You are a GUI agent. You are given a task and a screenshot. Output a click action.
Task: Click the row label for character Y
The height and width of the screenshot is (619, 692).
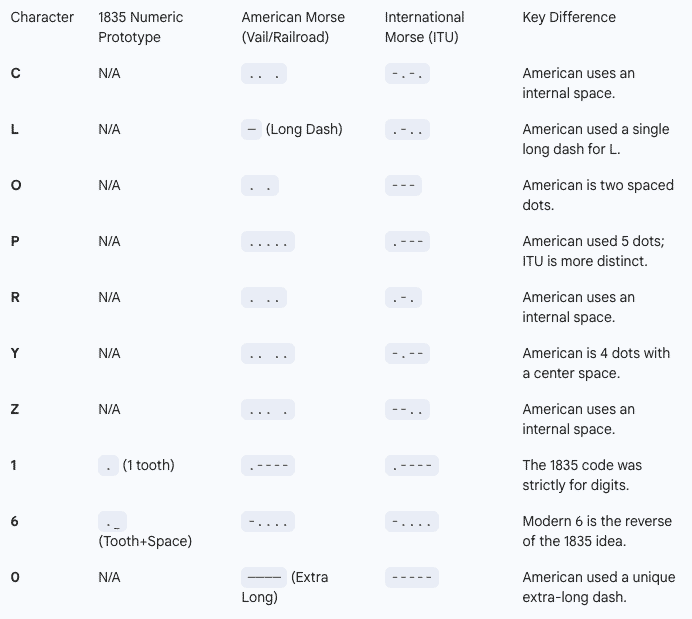click(x=15, y=353)
